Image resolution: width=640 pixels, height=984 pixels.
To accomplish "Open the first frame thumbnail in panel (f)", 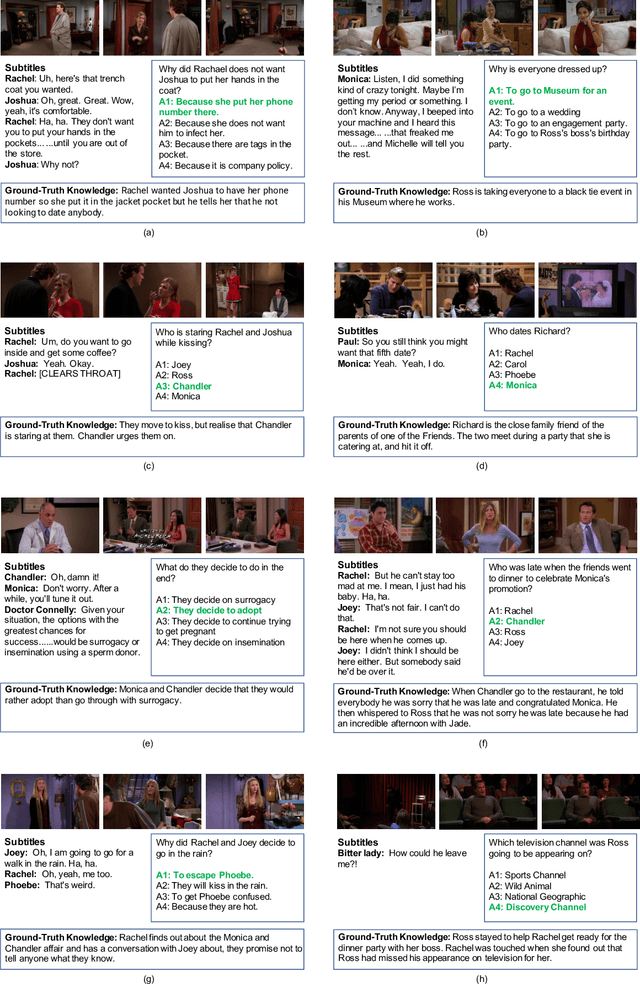I will (384, 525).
